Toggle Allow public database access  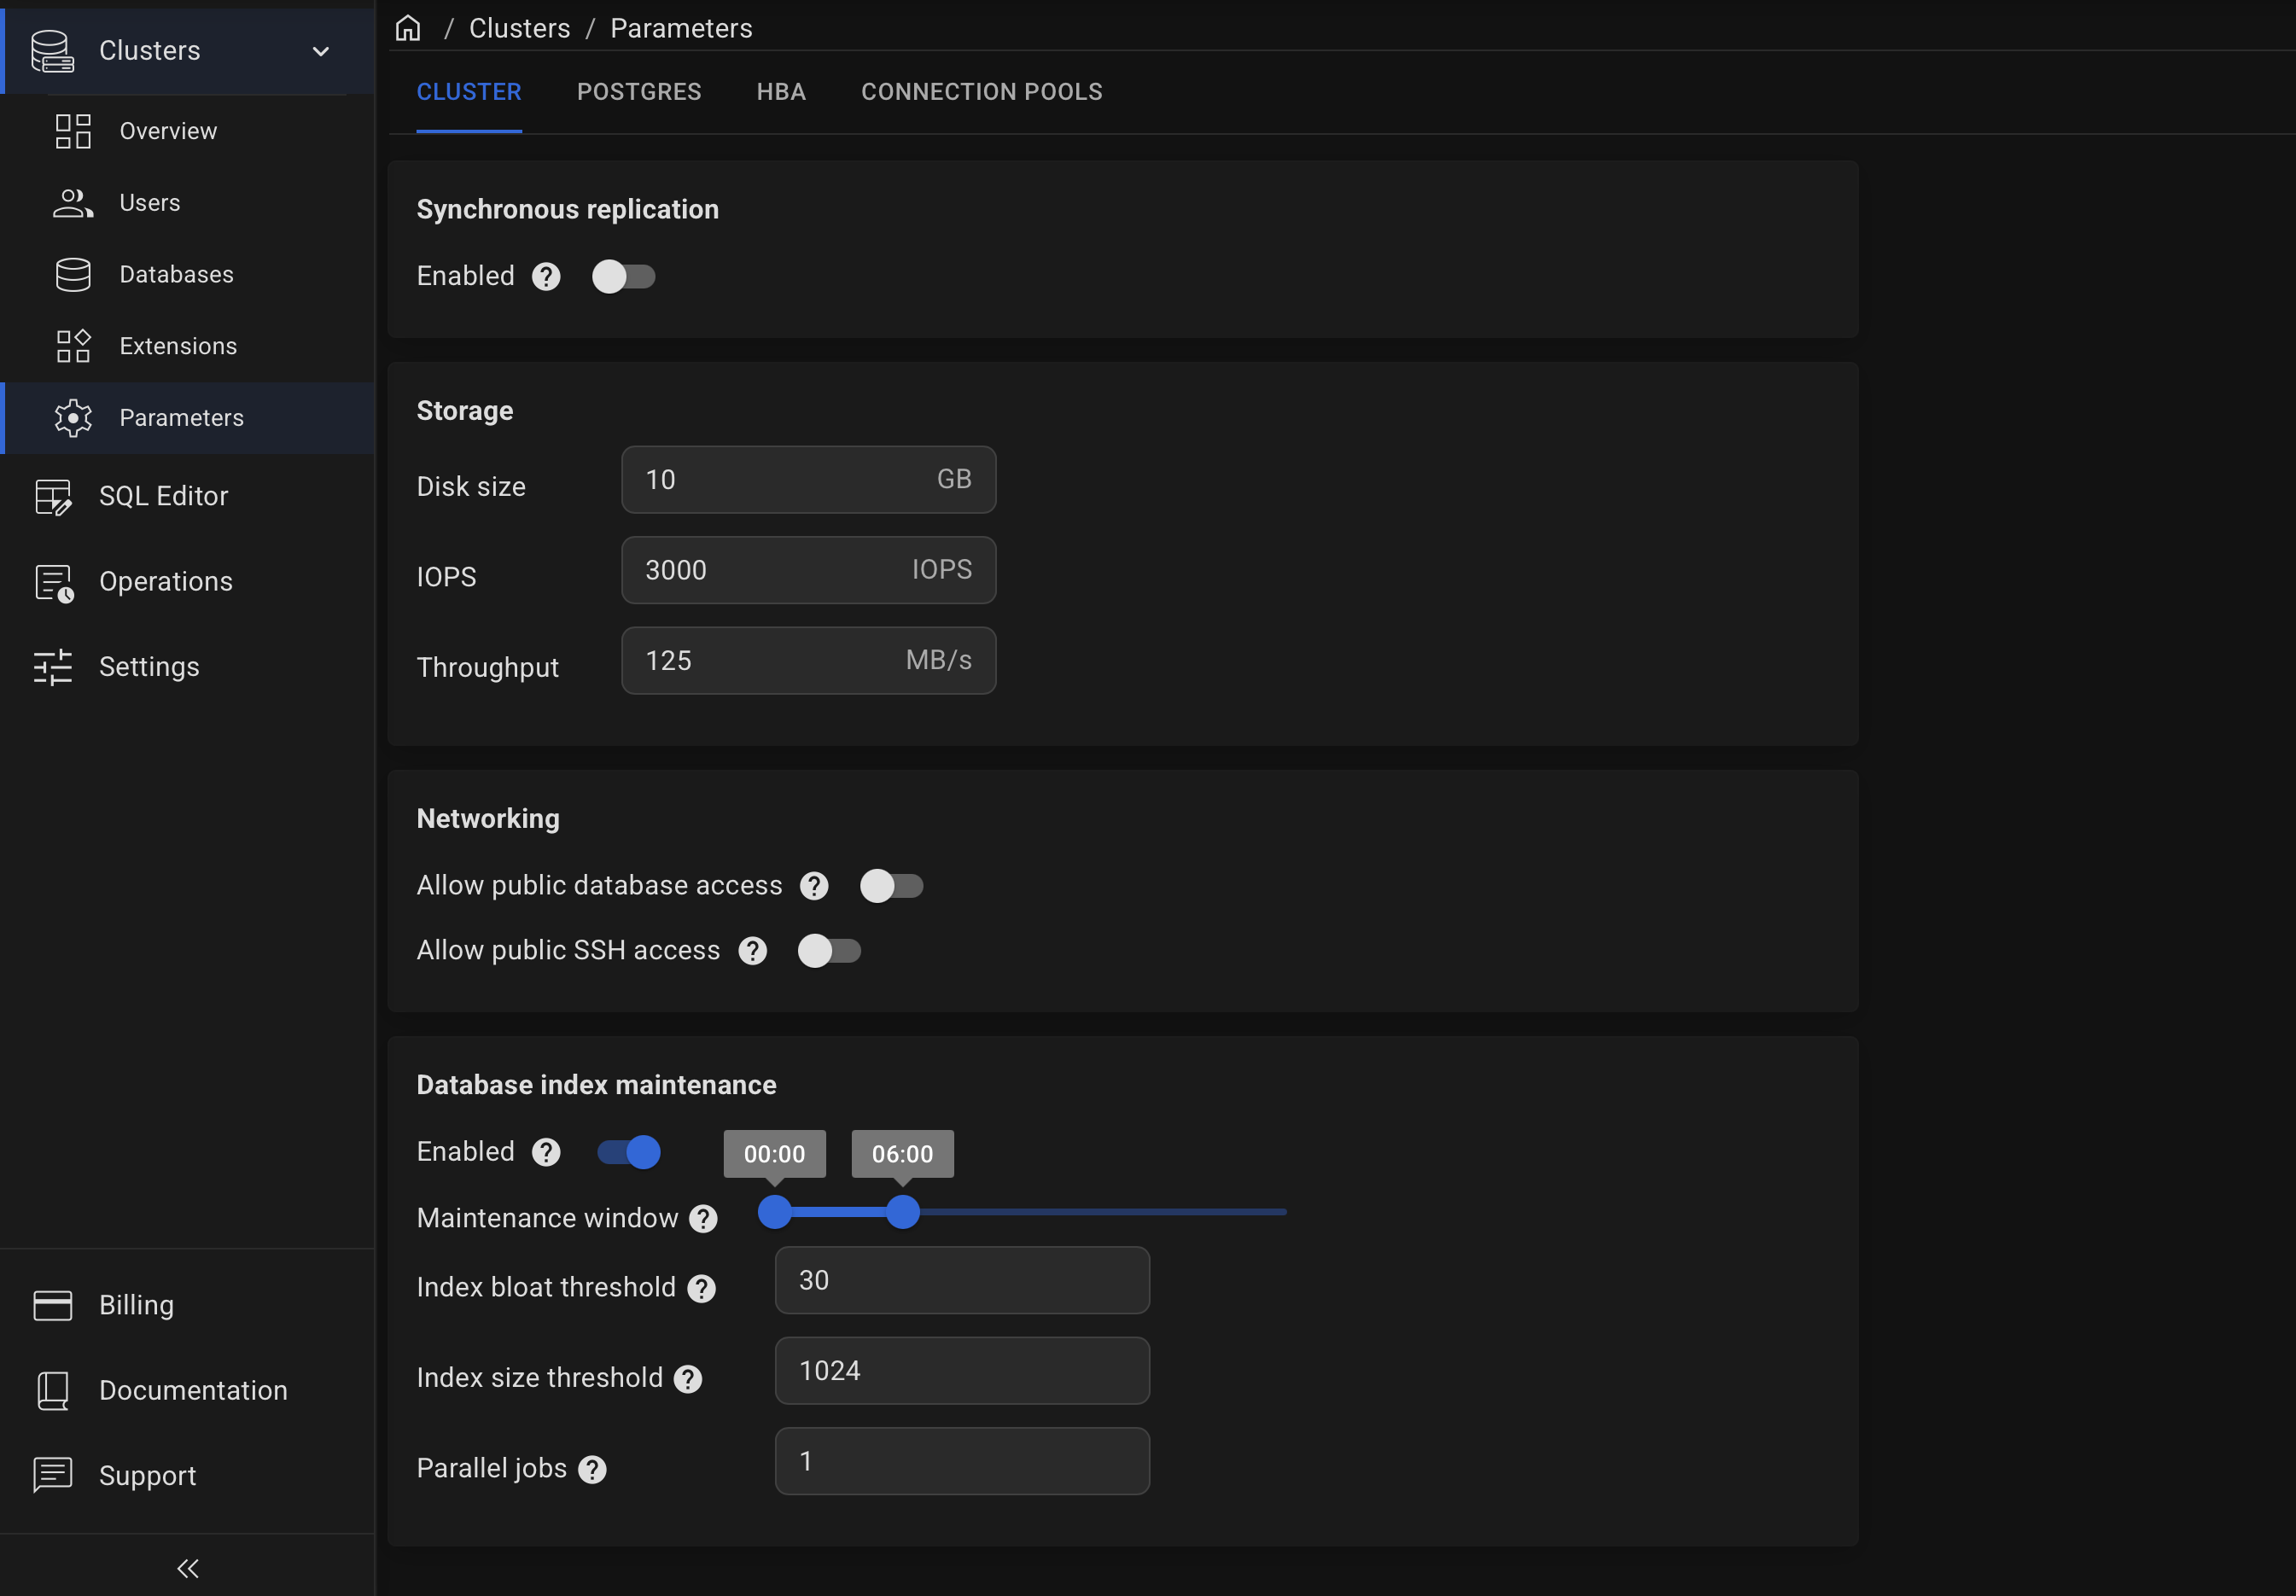pos(892,886)
